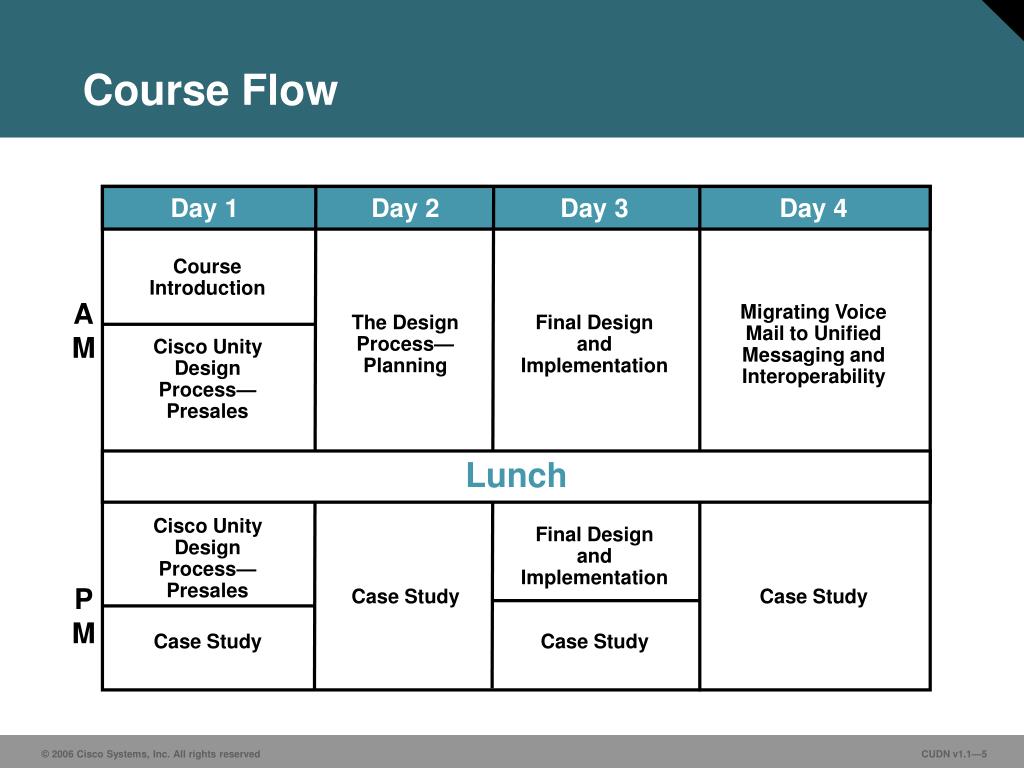Click the Course Introduction cell
Screen dimensions: 1024x768
tap(208, 276)
